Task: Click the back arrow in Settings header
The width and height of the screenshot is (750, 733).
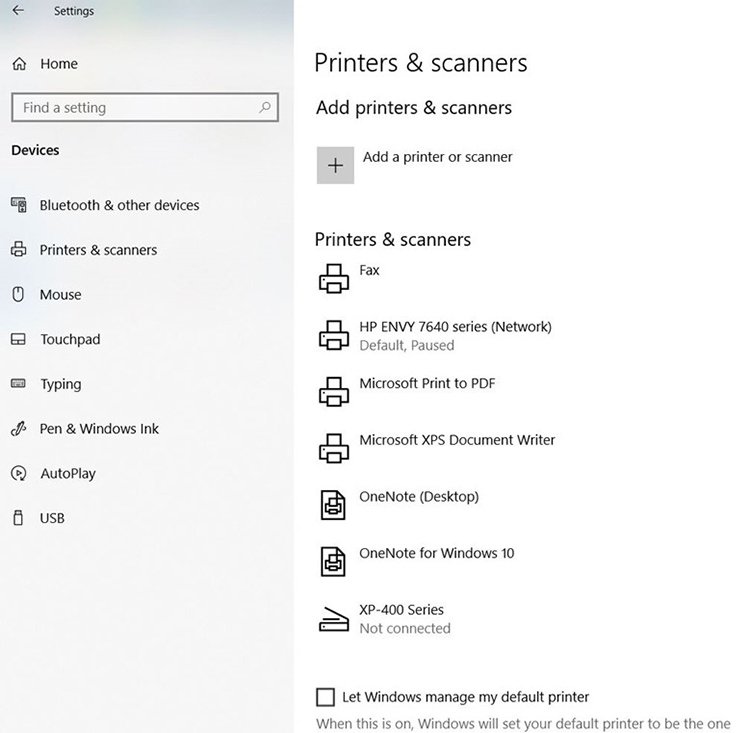Action: 18,12
